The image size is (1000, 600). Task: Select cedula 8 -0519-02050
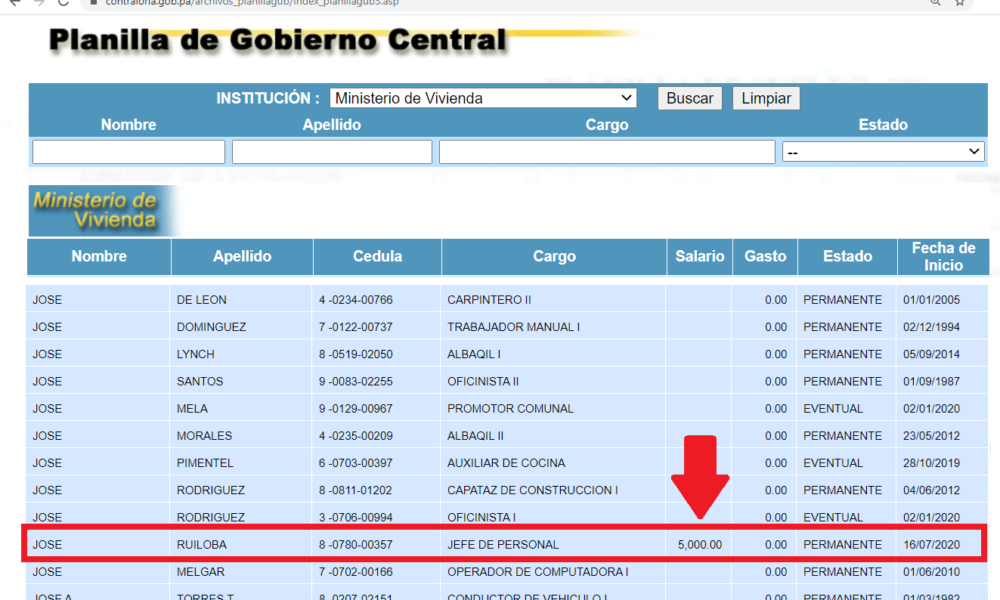356,355
